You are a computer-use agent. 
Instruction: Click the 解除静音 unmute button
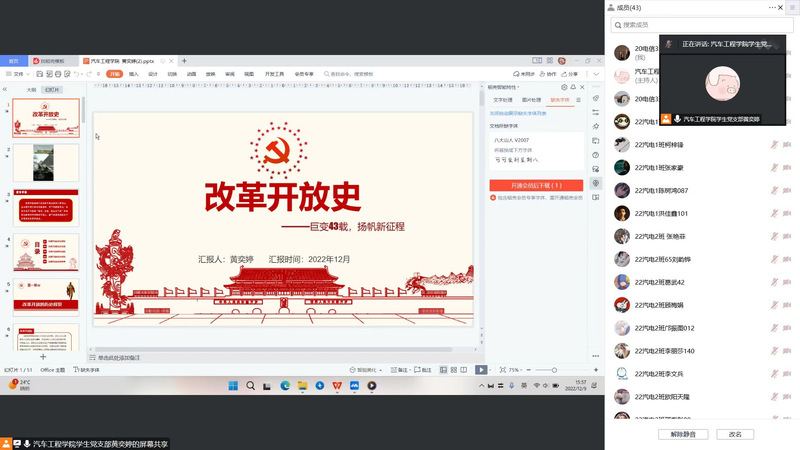[689, 434]
